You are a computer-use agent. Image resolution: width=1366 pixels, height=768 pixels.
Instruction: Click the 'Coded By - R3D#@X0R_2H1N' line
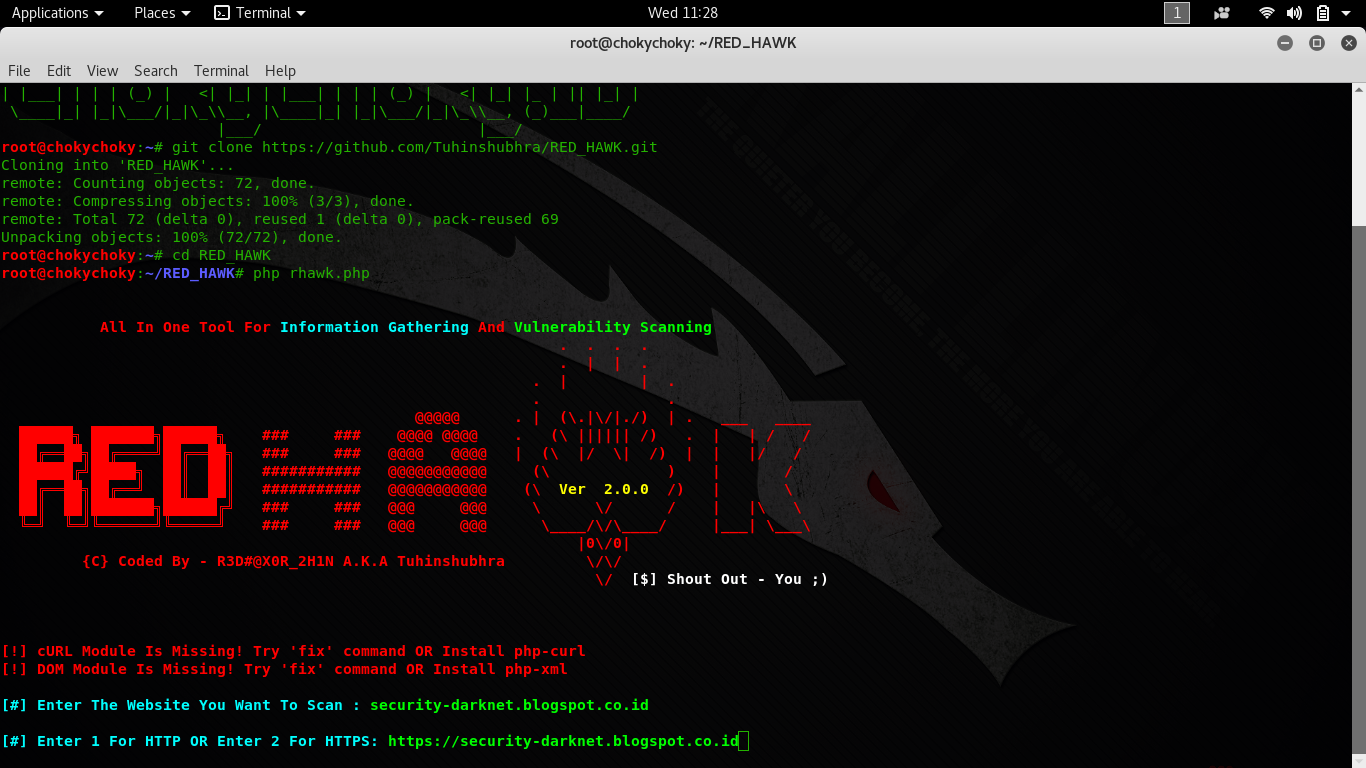click(x=294, y=561)
